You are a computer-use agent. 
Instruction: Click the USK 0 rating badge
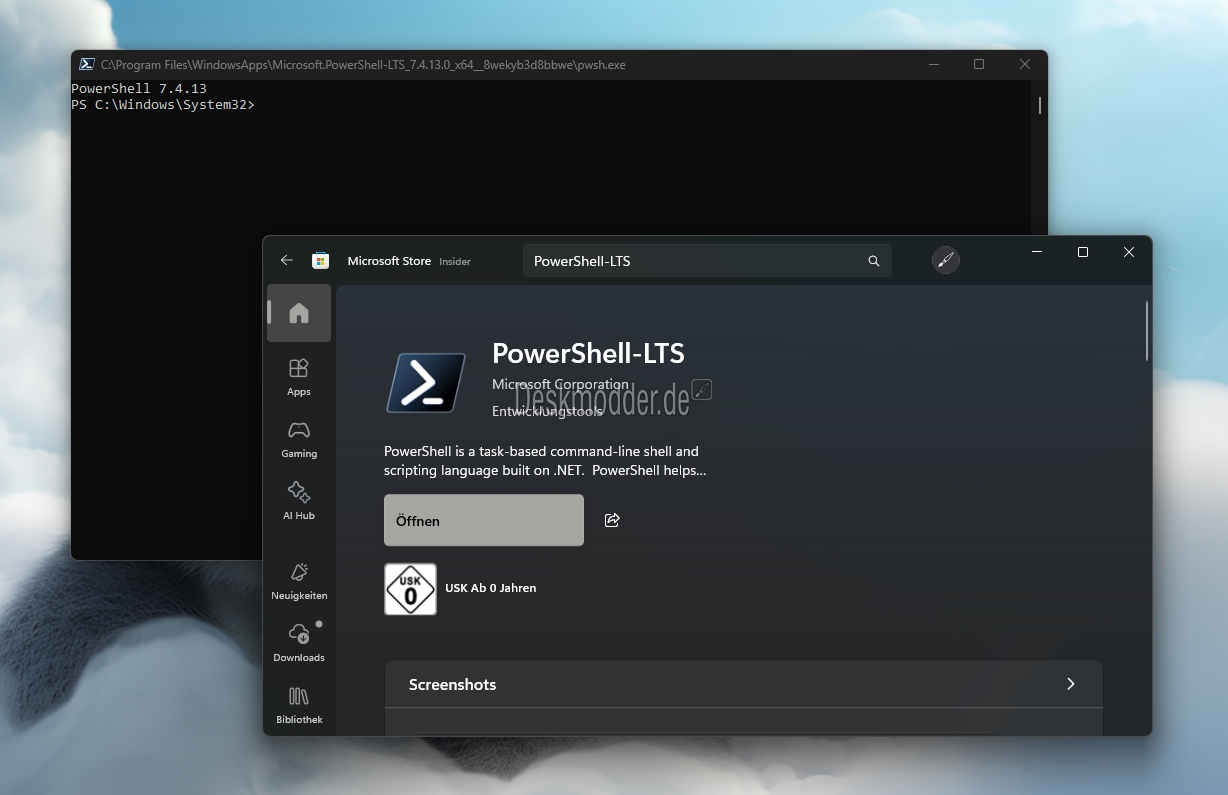click(410, 589)
